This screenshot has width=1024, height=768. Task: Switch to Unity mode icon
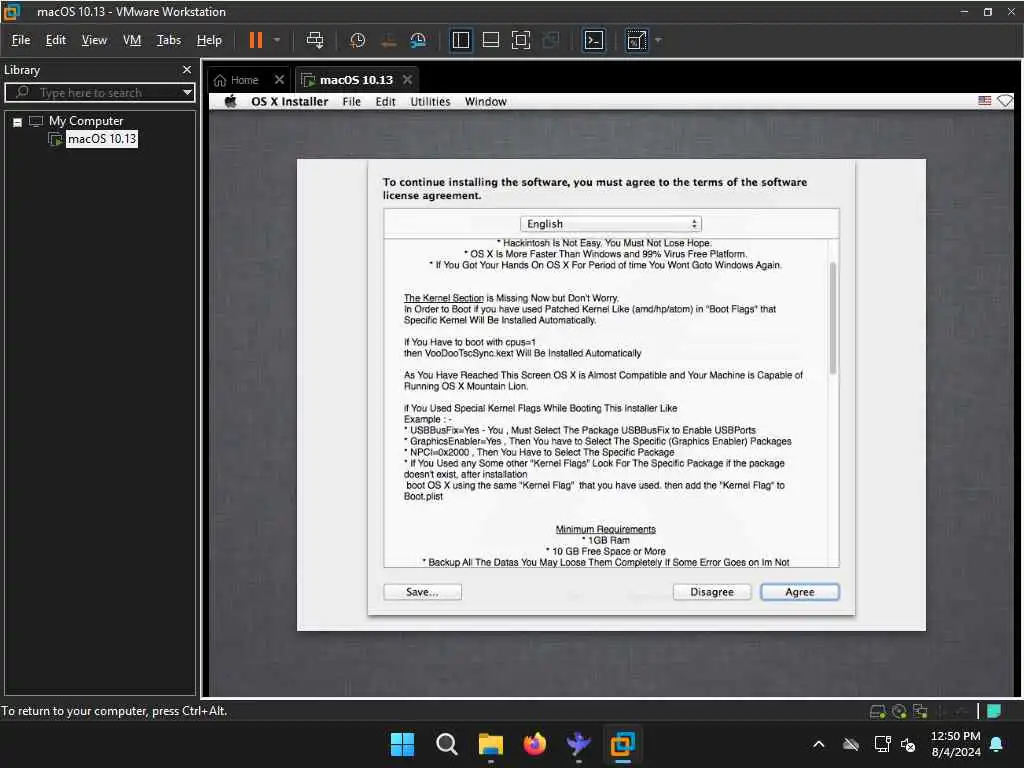click(551, 40)
